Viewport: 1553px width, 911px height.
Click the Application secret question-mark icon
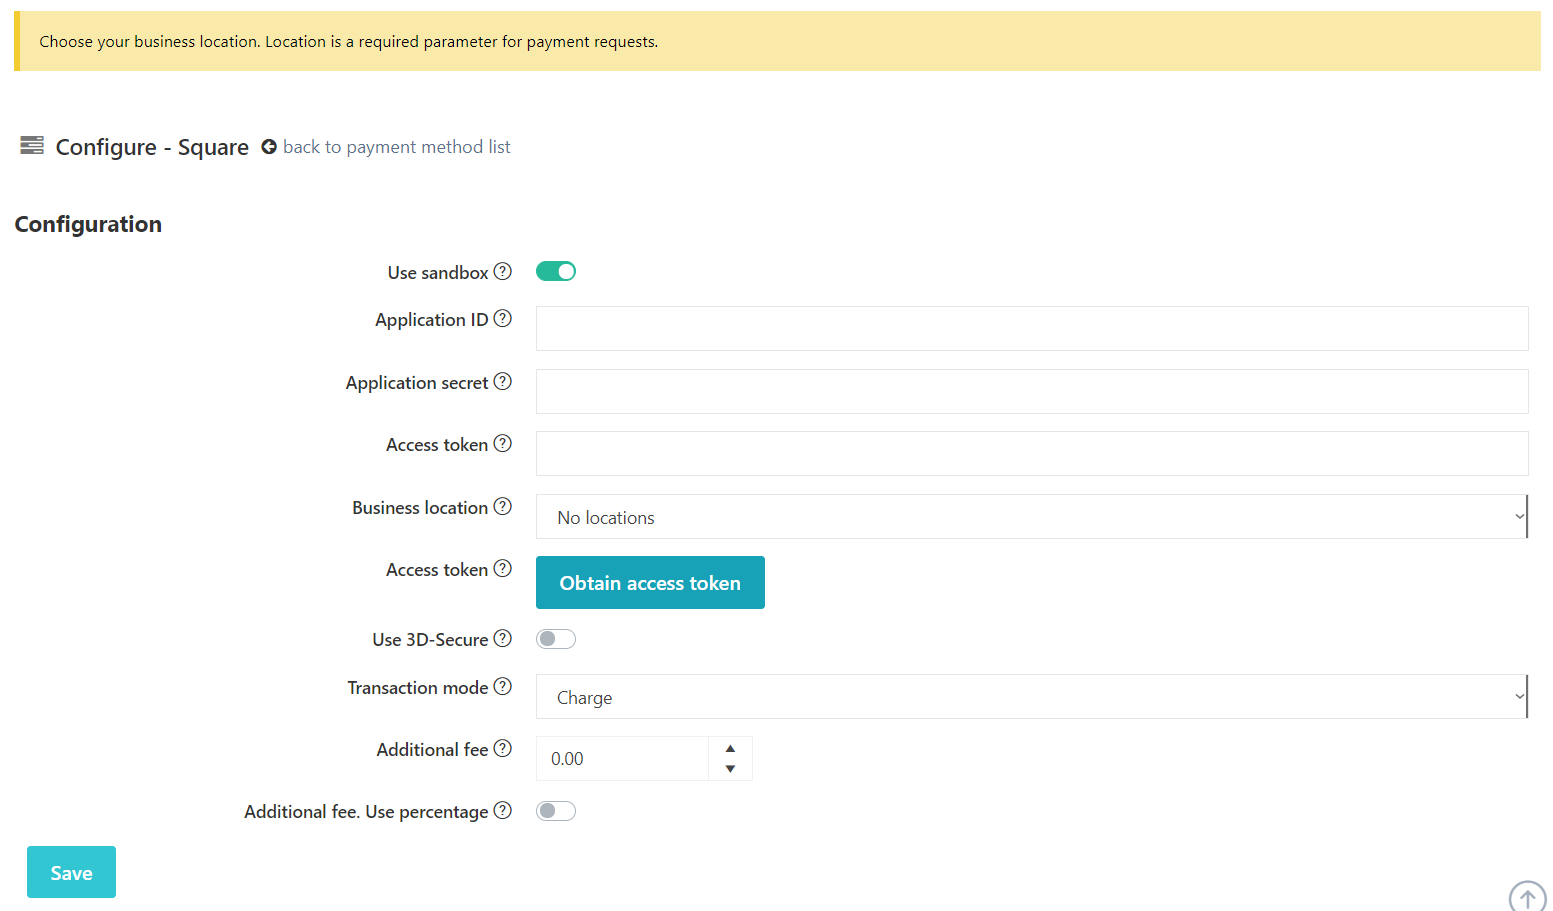point(503,381)
